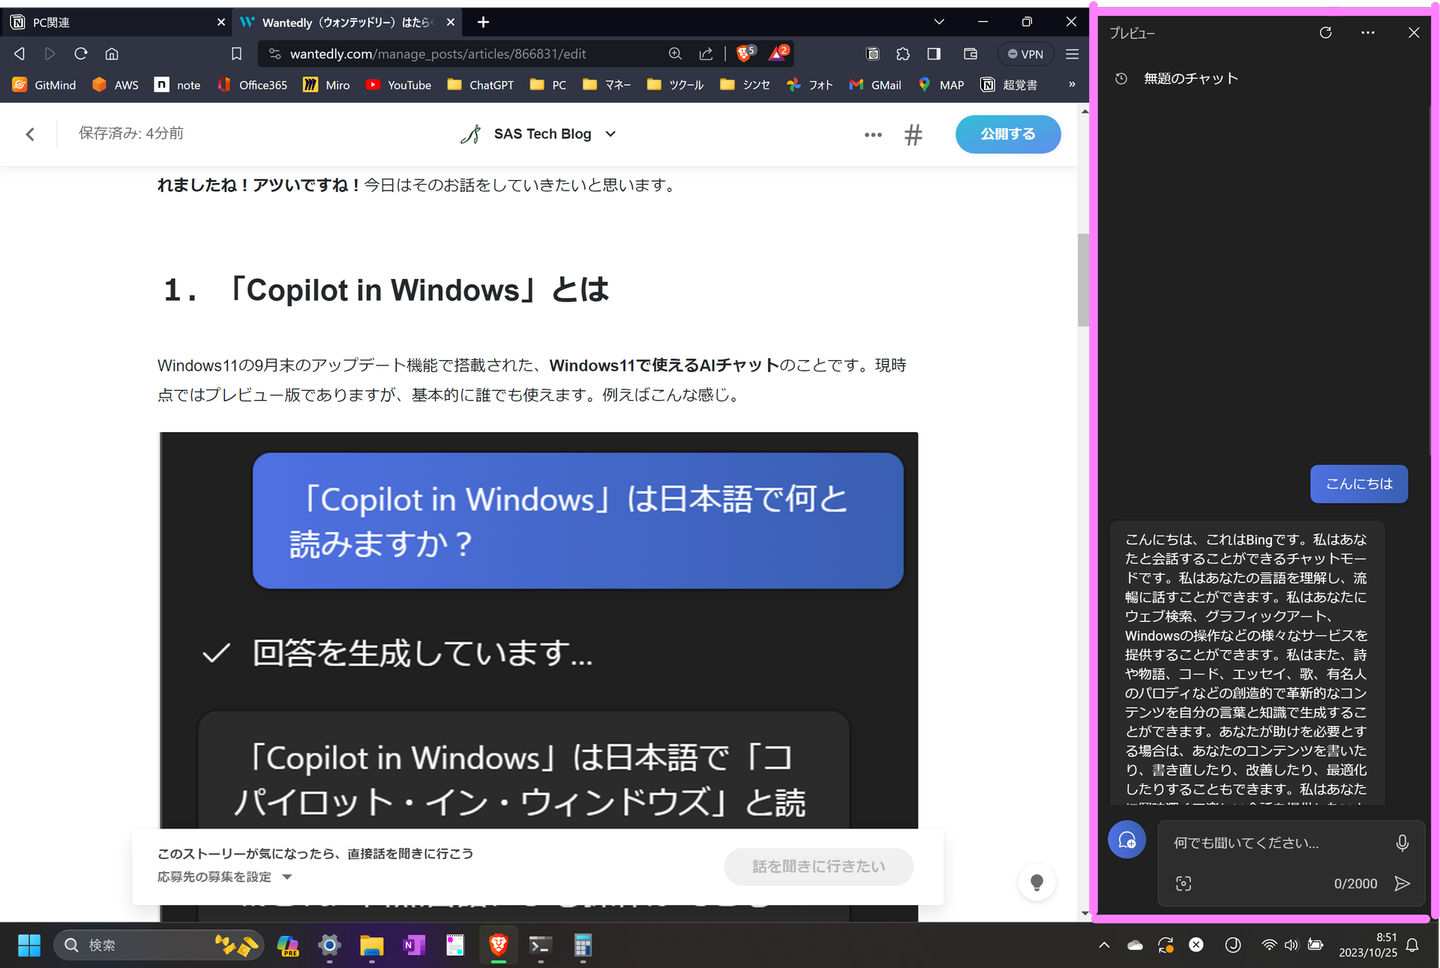This screenshot has height=968, width=1440.
Task: Send the Copilot chat message
Action: 1402,884
